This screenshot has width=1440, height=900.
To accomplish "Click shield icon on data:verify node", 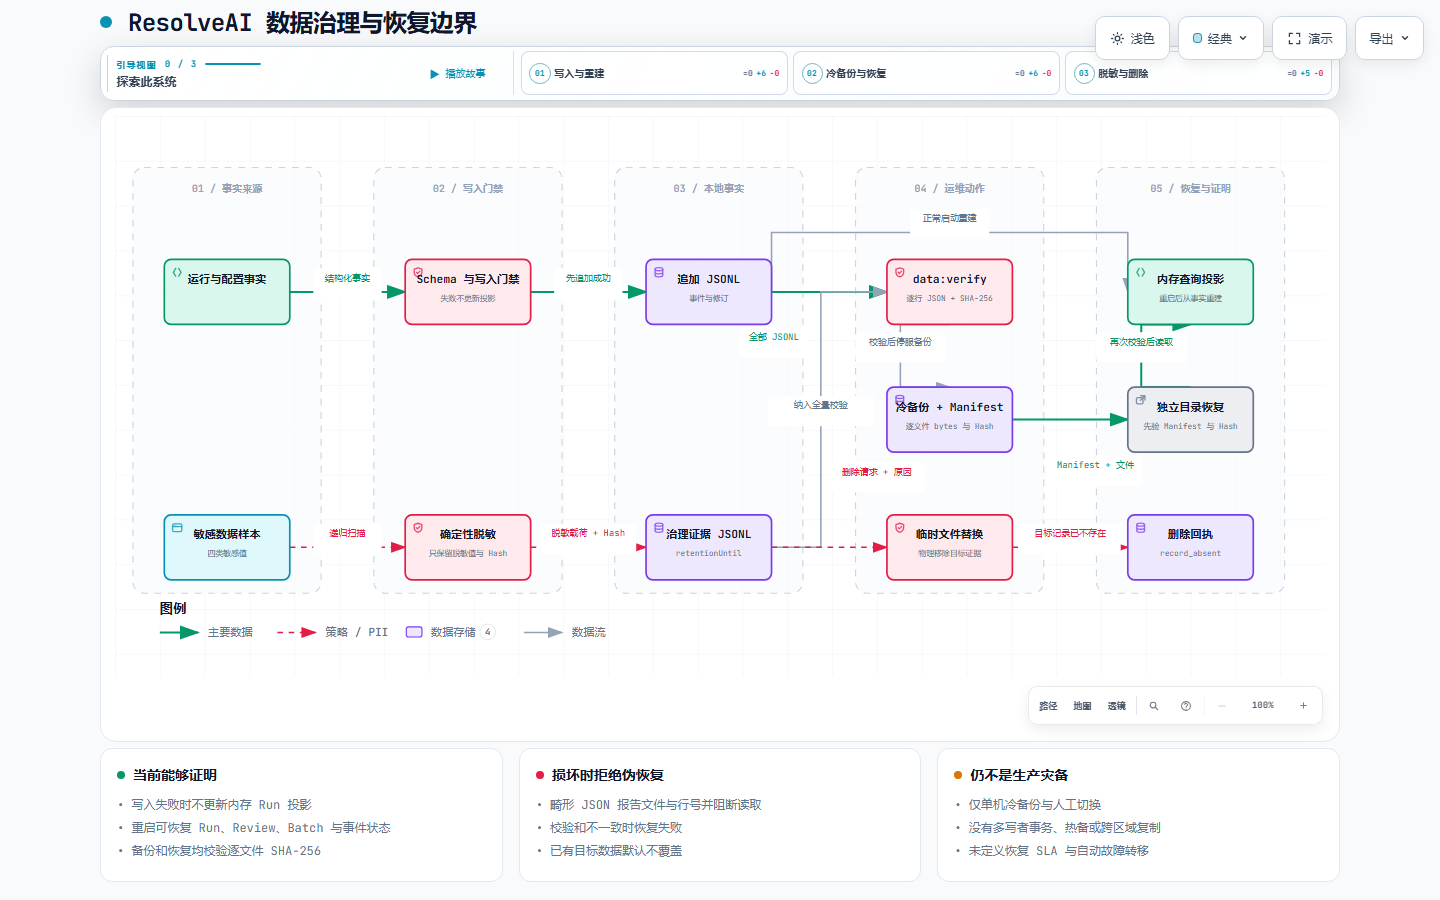I will pos(900,272).
